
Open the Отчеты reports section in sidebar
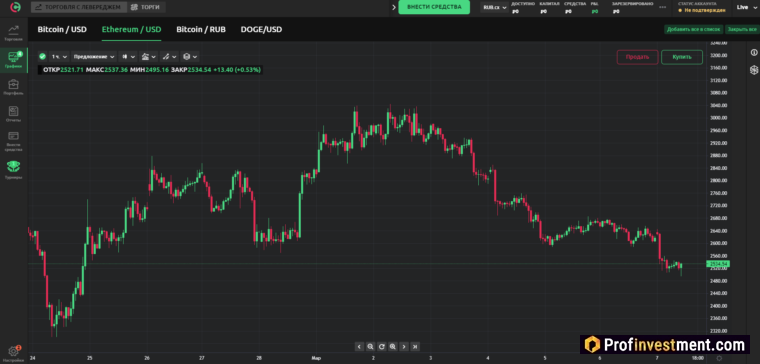point(14,114)
